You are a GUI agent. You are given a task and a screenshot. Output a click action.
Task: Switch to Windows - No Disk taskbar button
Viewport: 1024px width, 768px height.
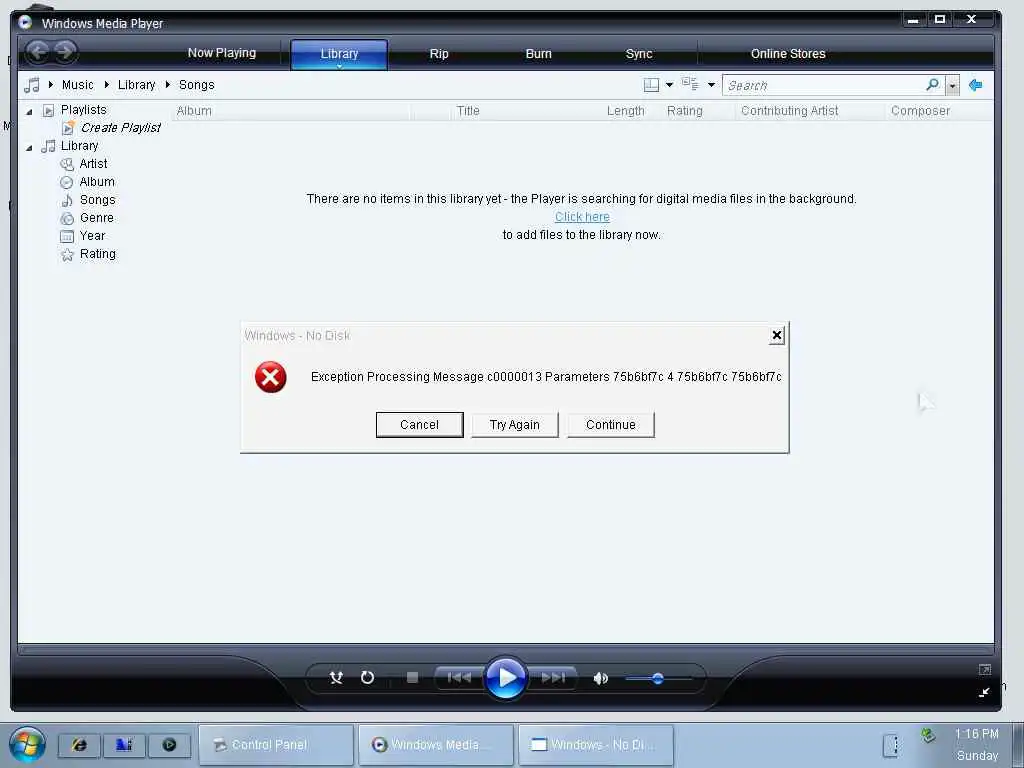pyautogui.click(x=596, y=744)
